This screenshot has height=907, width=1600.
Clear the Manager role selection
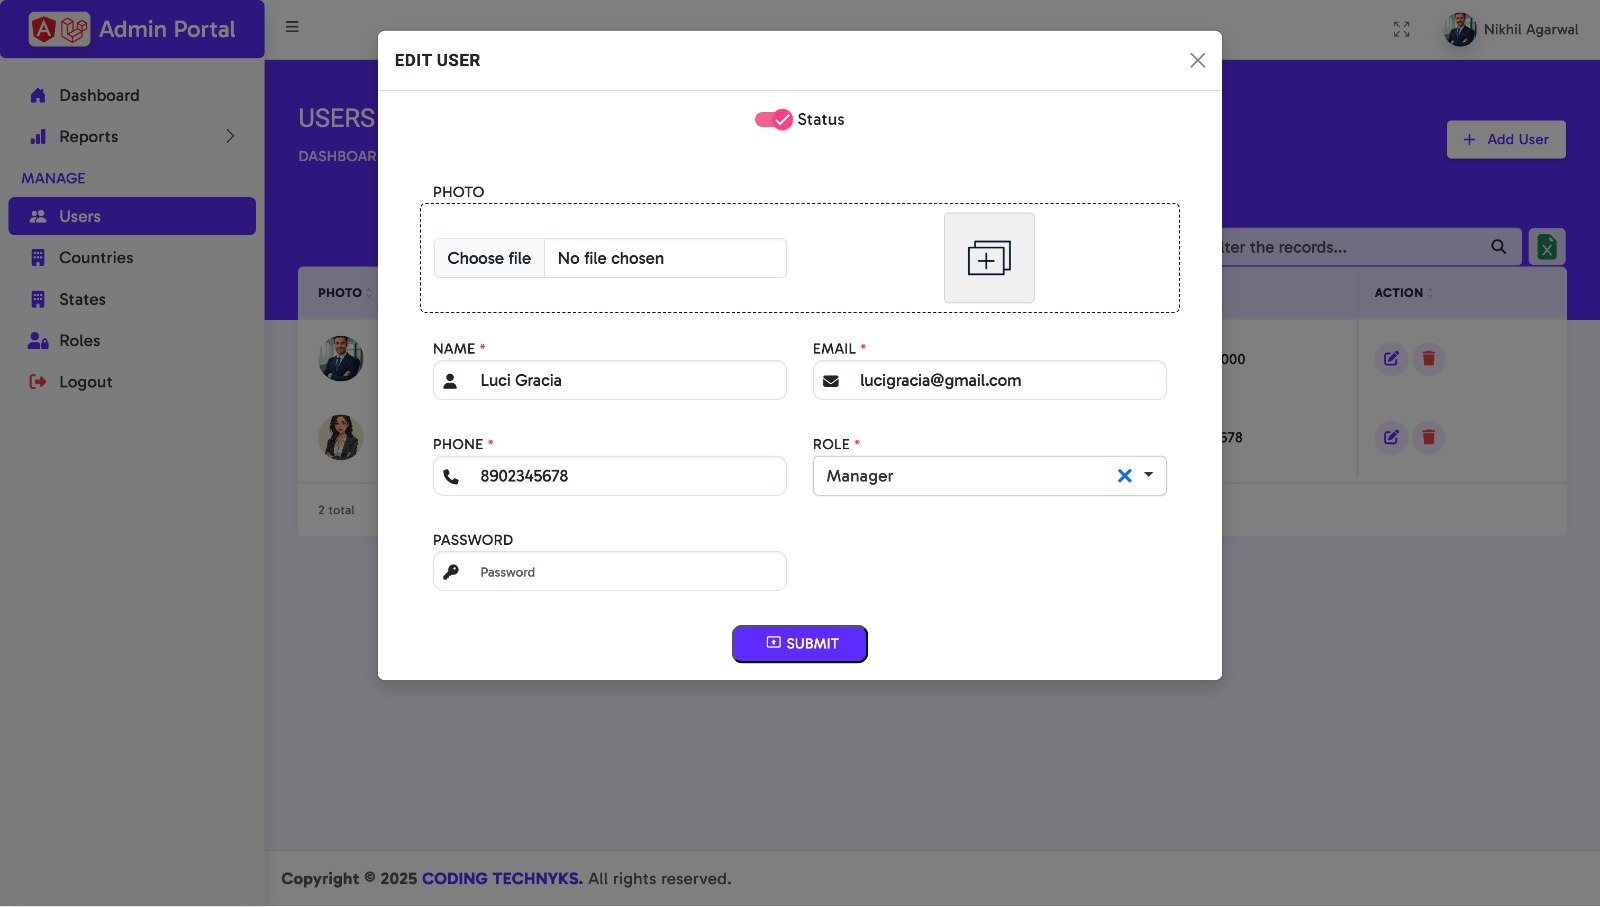click(x=1124, y=476)
